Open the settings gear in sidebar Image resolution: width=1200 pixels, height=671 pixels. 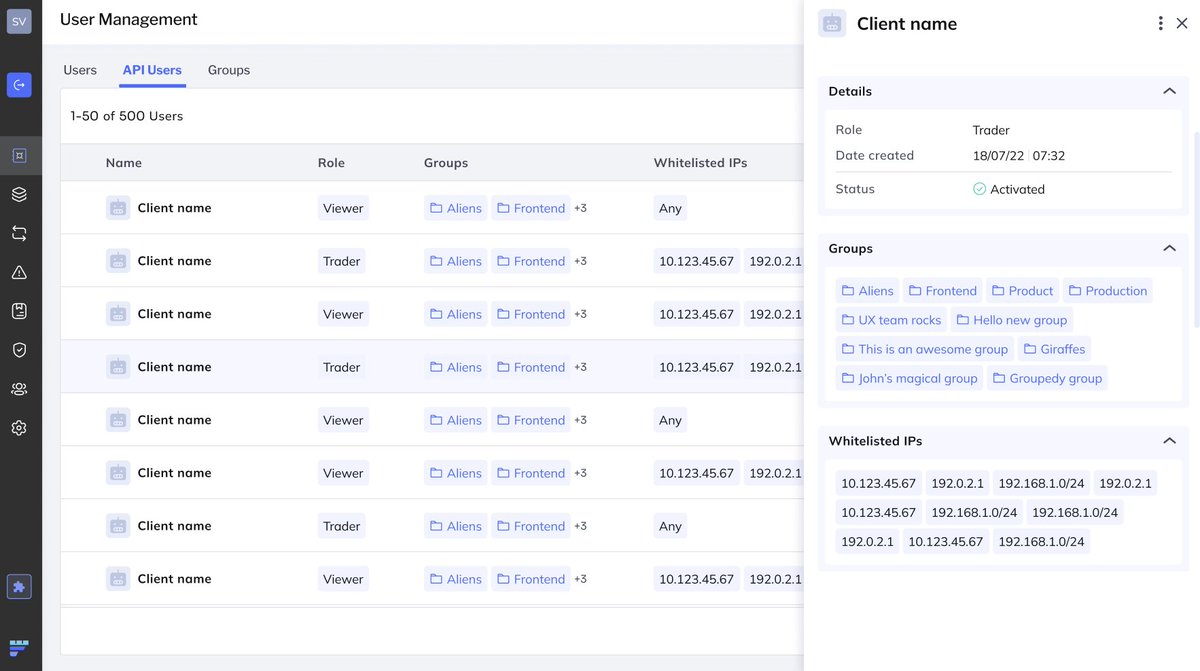coord(19,428)
